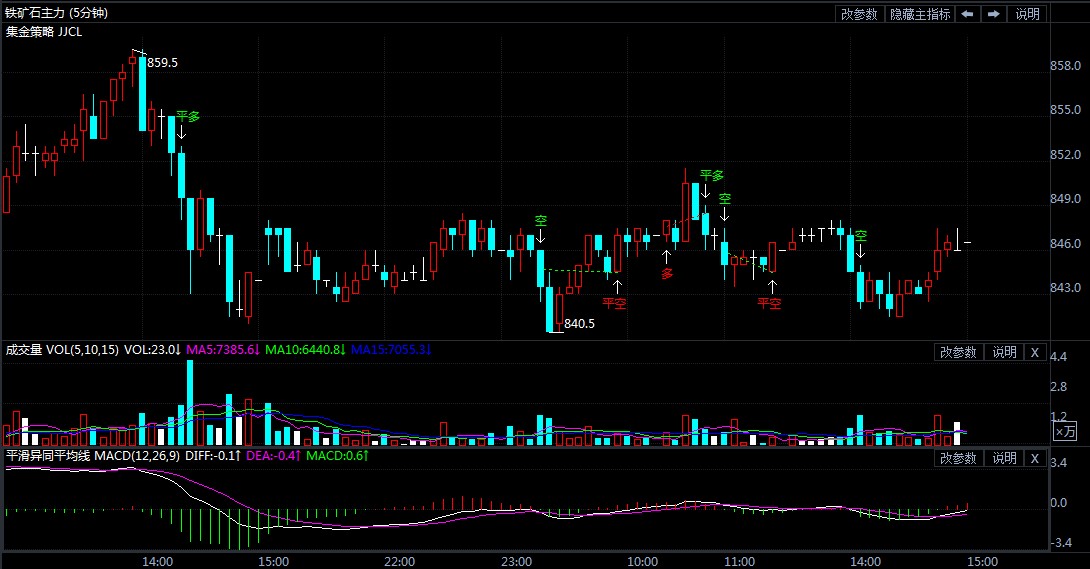The height and width of the screenshot is (569, 1090).
Task: Click the 859.5 high price label
Action: [162, 63]
